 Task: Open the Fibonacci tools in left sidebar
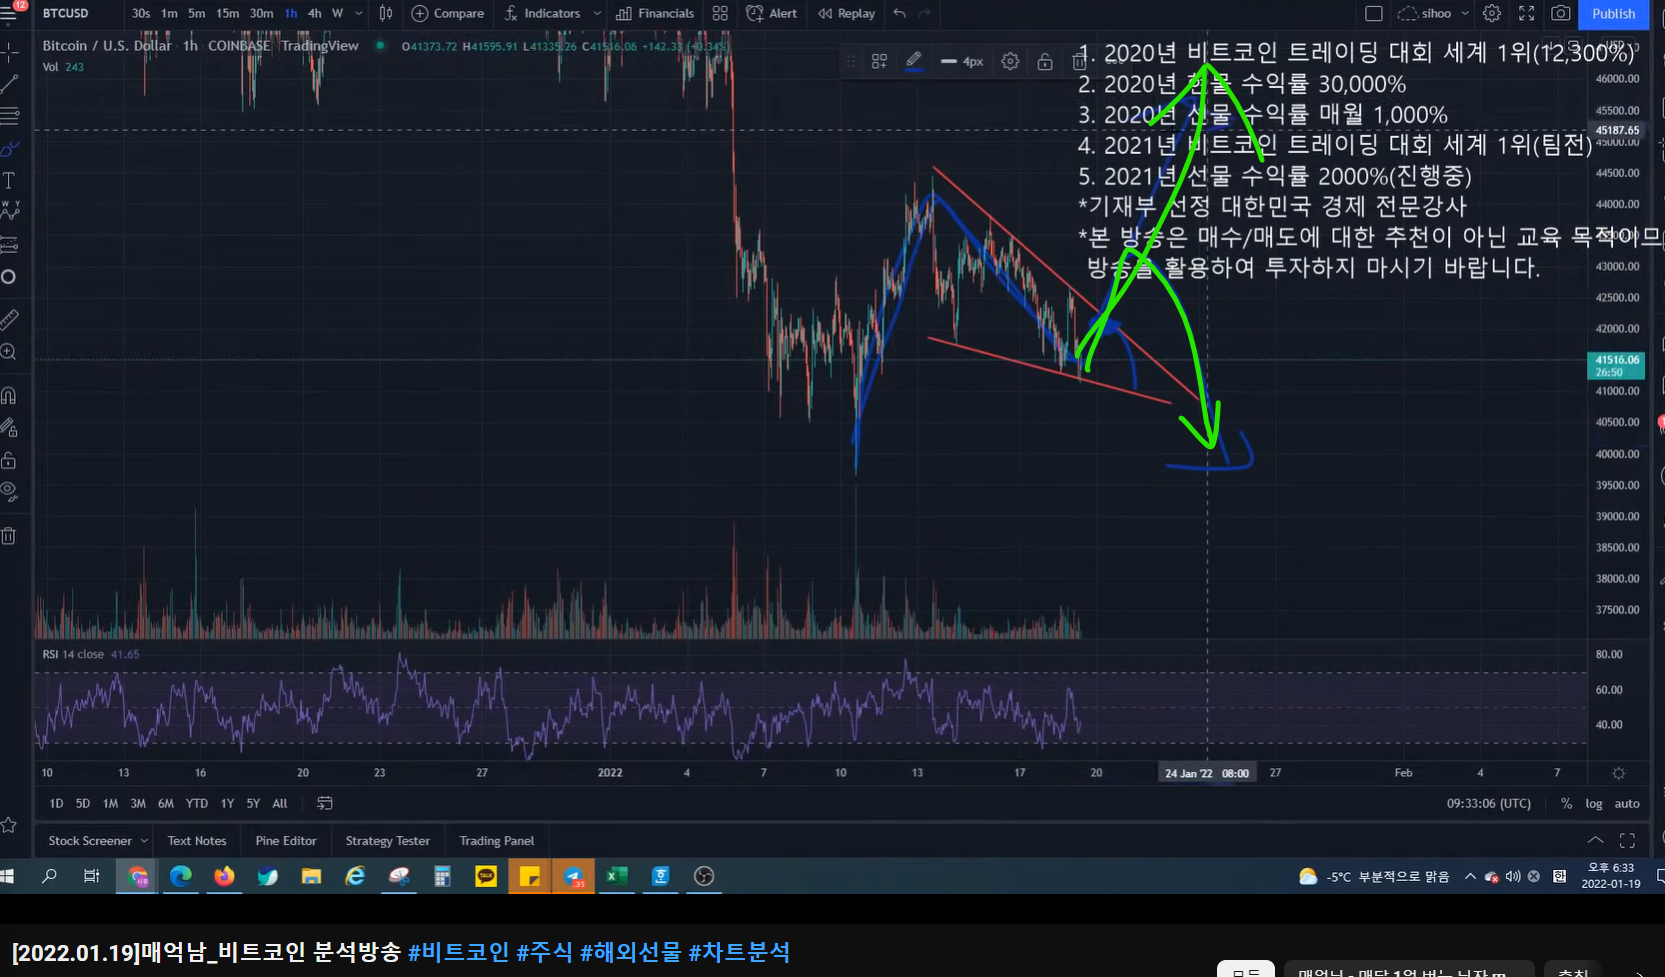click(x=9, y=116)
